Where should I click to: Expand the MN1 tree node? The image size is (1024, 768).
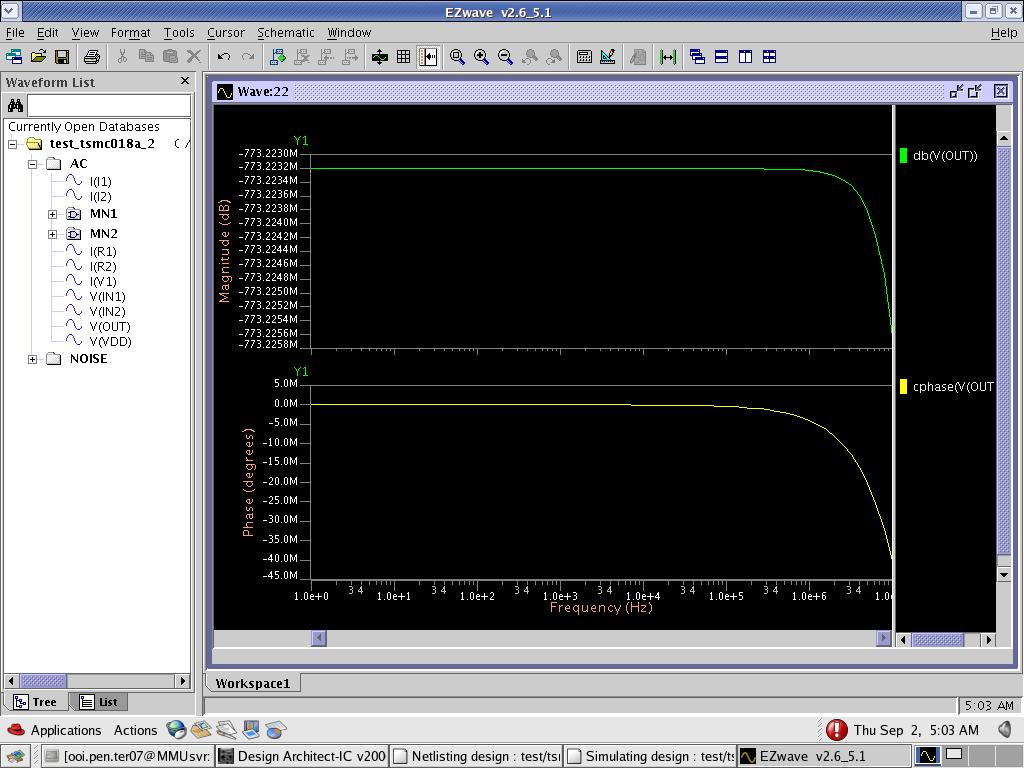click(52, 214)
